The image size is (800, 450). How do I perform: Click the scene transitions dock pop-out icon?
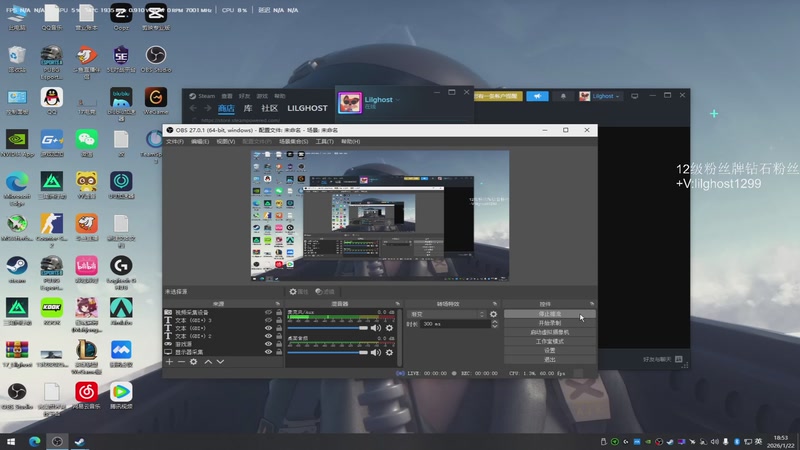(x=494, y=304)
